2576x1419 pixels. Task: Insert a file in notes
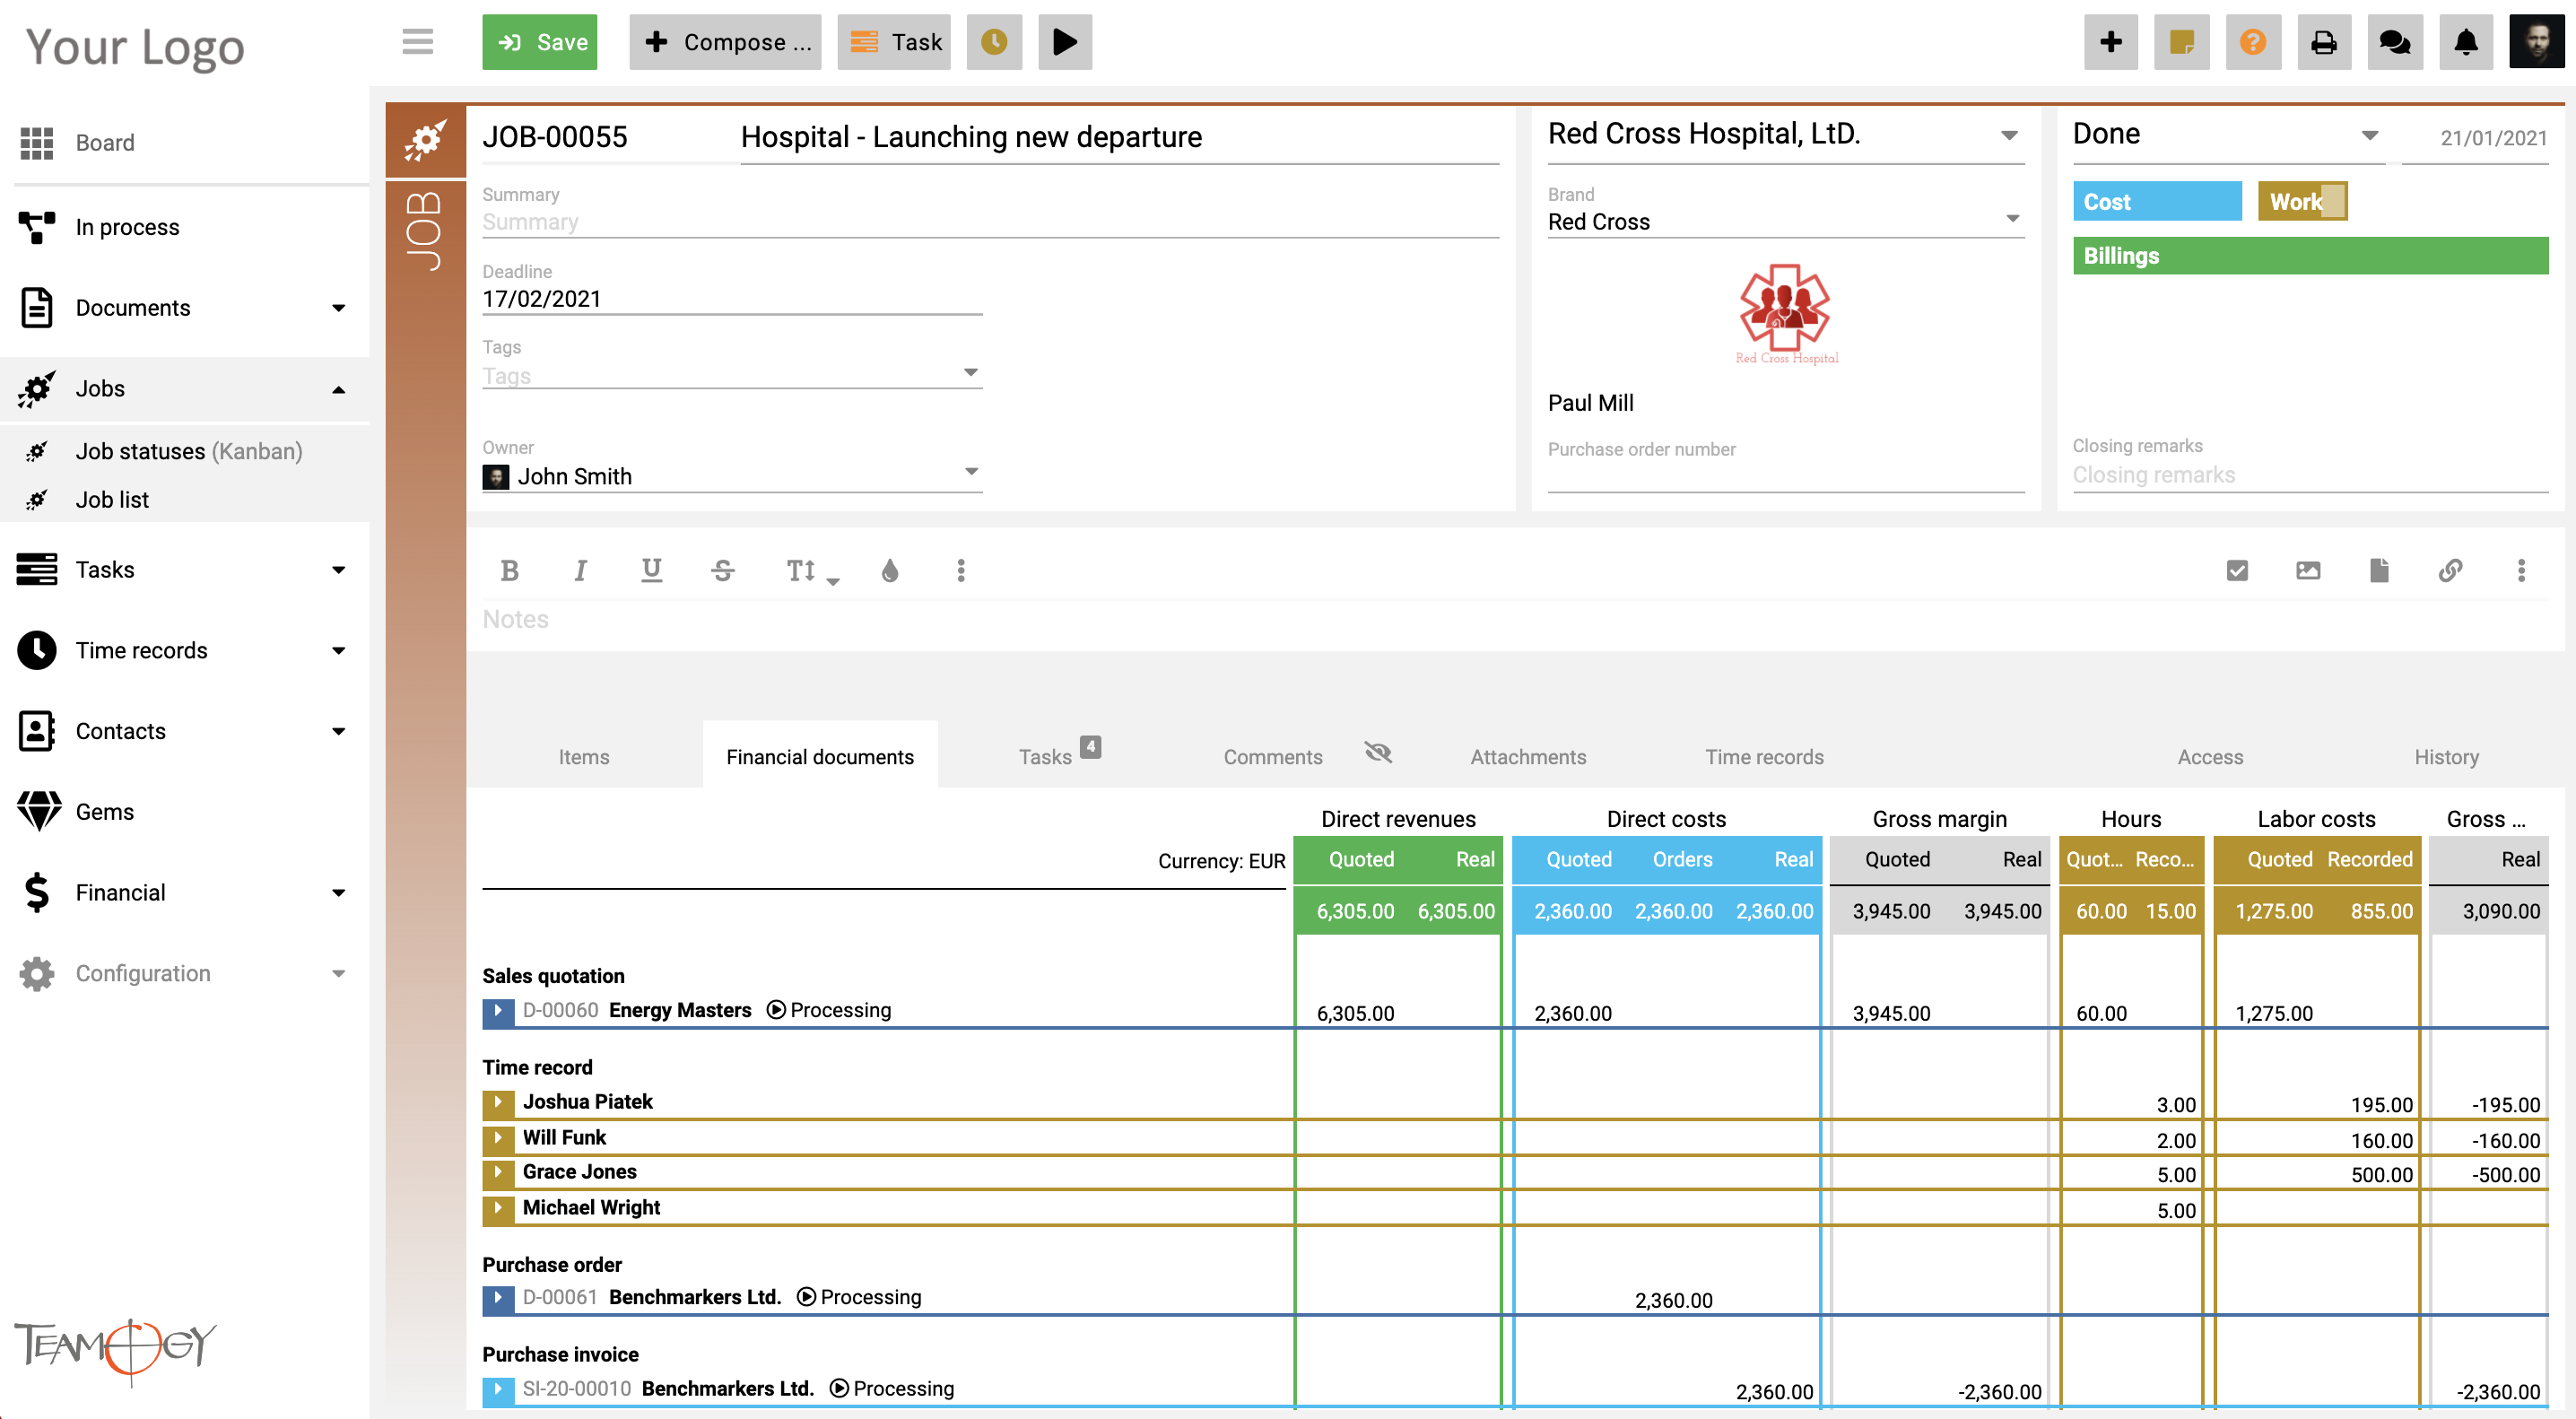tap(2379, 570)
